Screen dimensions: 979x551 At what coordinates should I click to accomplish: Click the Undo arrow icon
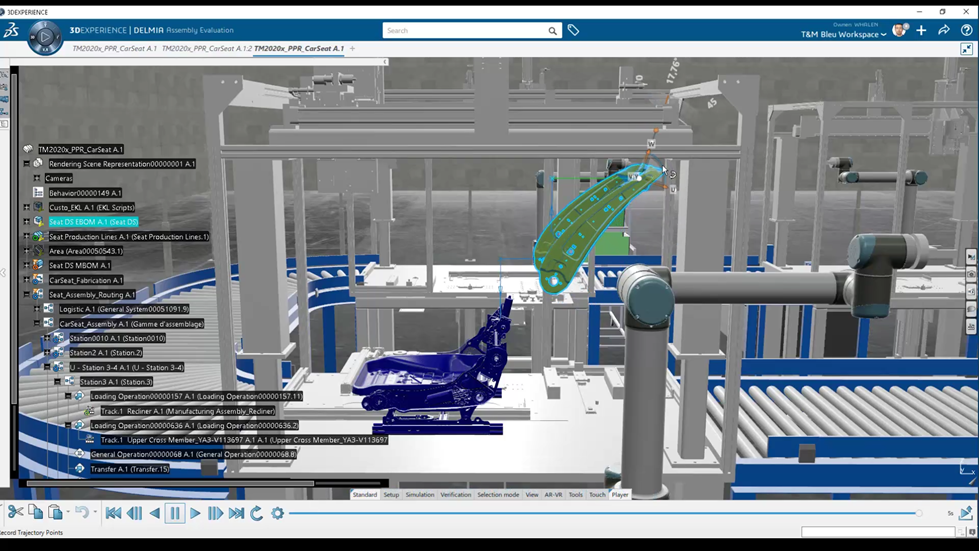[x=82, y=512]
